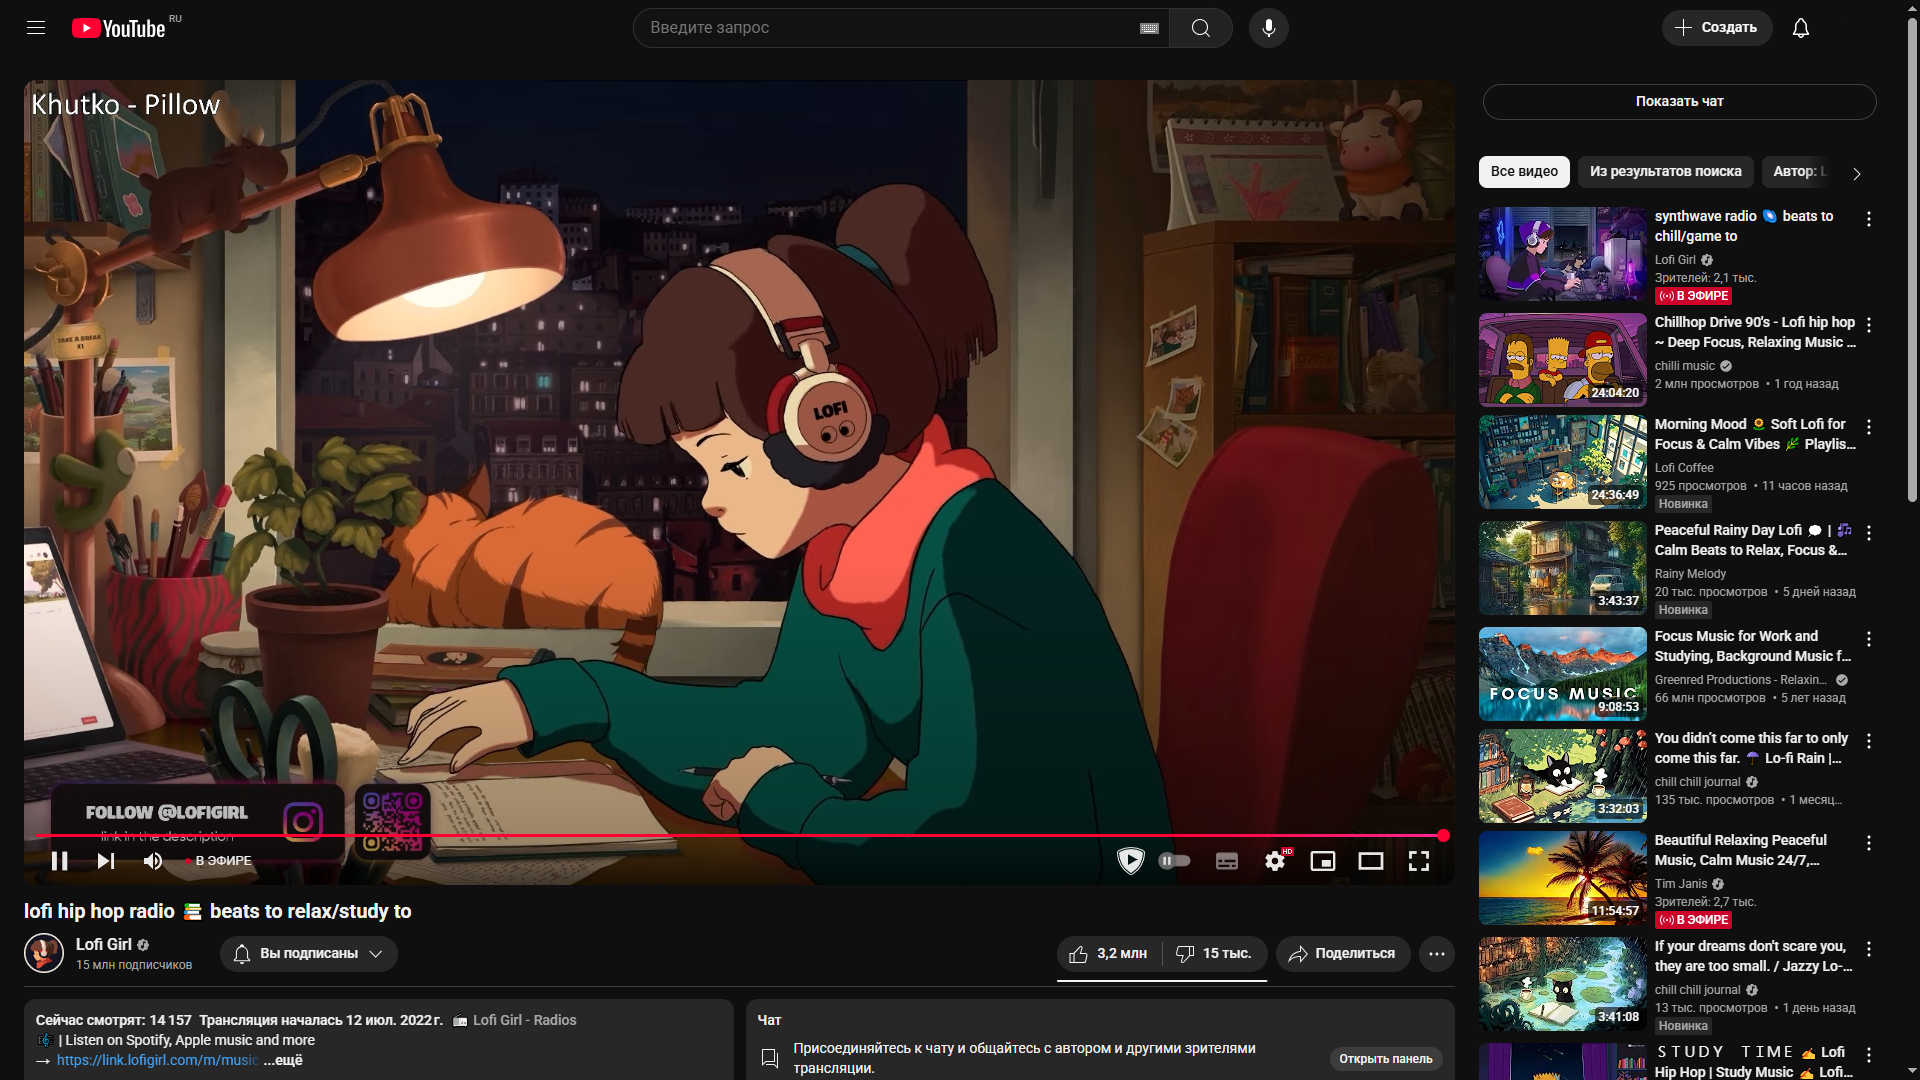Enter fullscreen mode in player

point(1418,861)
